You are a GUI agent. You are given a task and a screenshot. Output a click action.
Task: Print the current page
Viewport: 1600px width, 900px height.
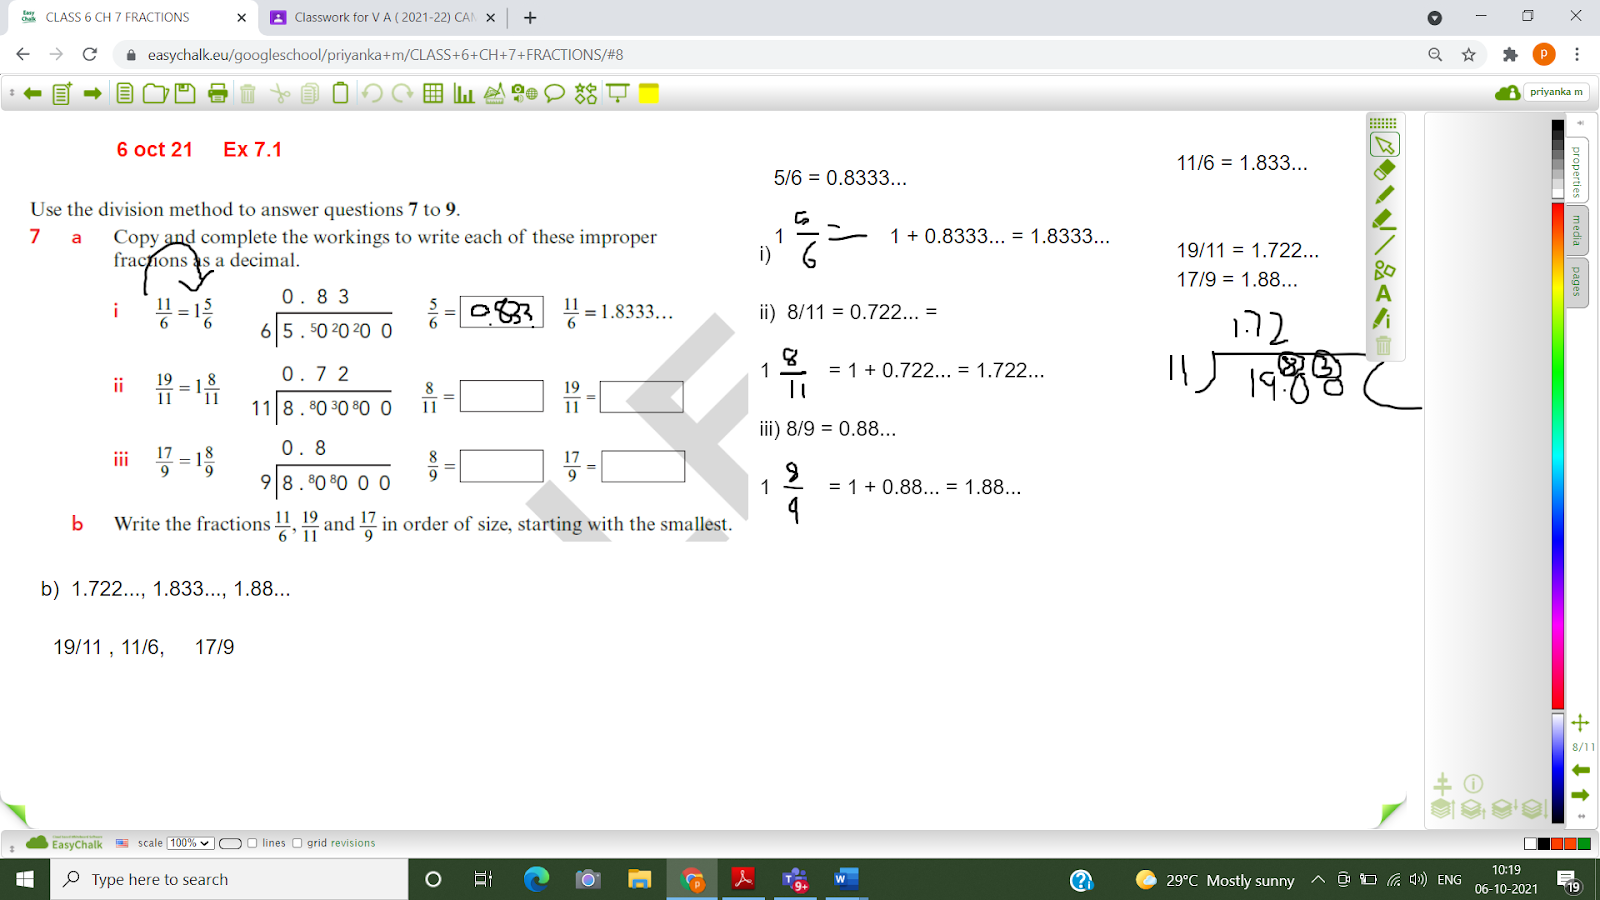pyautogui.click(x=217, y=93)
